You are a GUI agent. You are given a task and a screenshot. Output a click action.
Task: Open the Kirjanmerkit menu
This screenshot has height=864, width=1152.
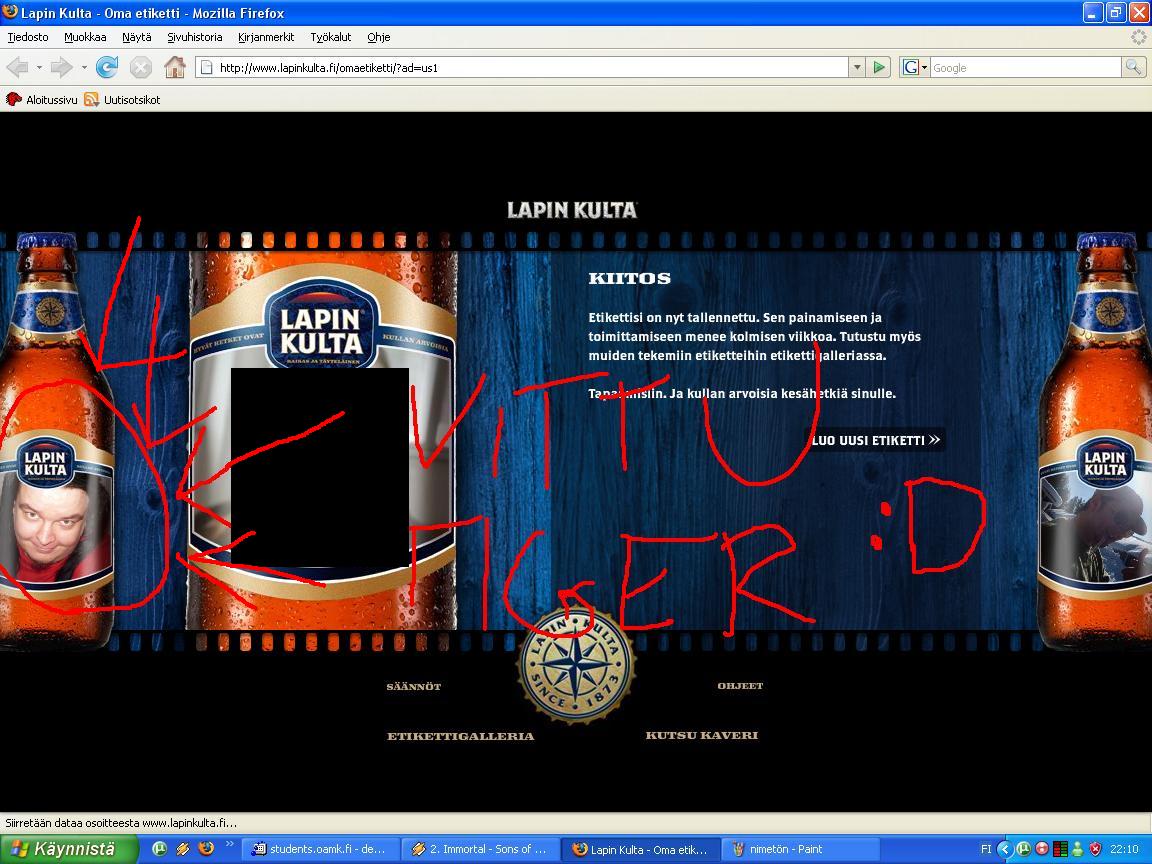point(266,37)
